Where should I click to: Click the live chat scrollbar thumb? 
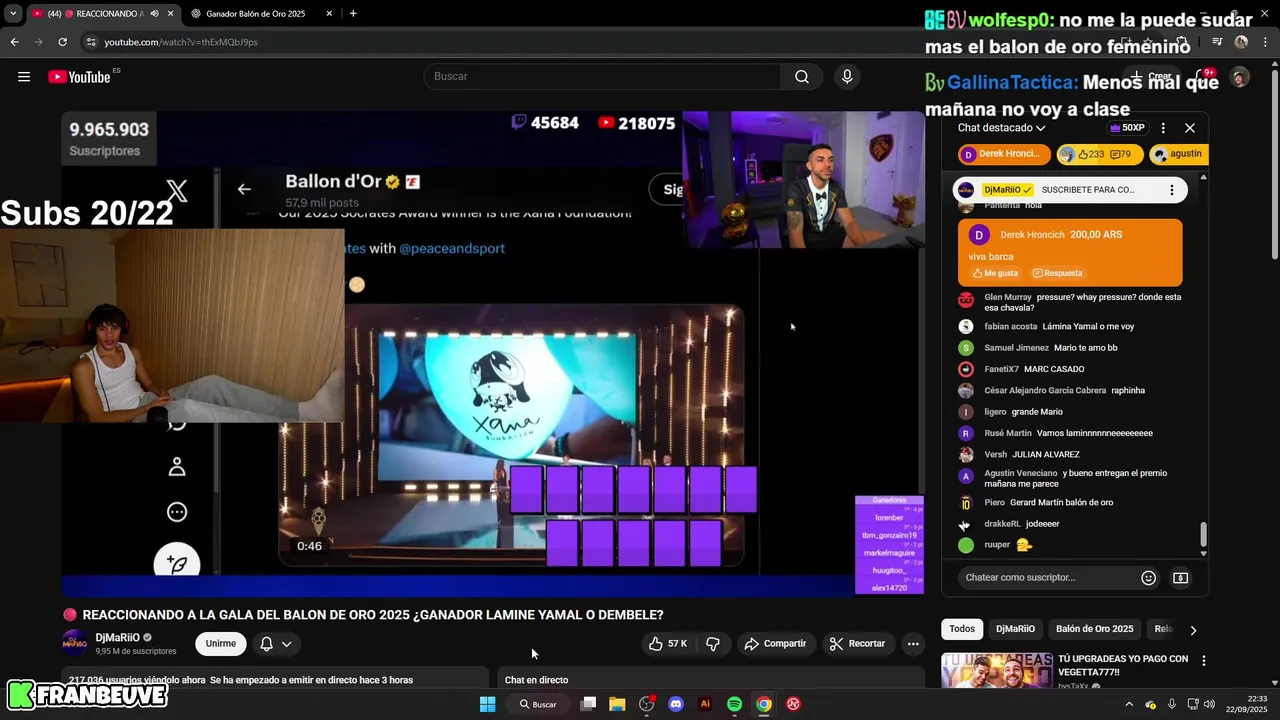tap(1204, 535)
